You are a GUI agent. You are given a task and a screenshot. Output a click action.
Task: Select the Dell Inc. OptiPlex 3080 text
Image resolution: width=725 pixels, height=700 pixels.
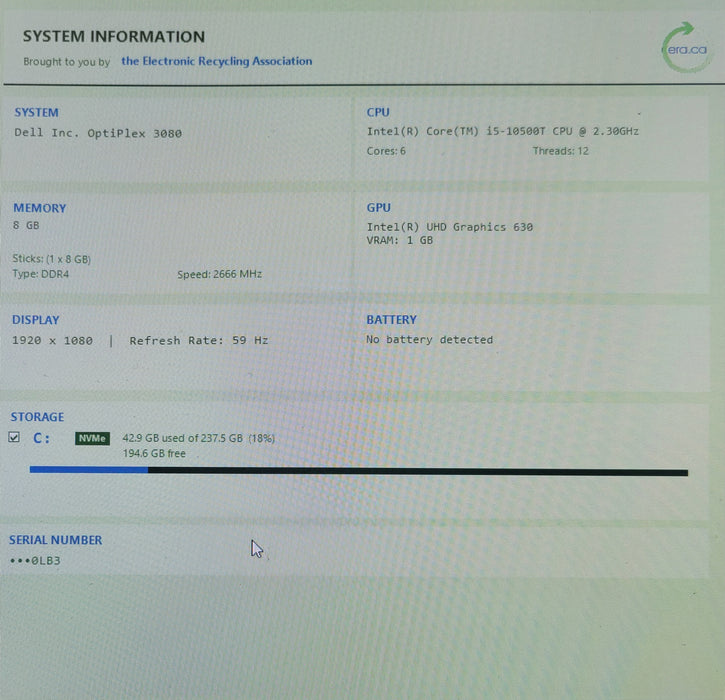pos(98,133)
